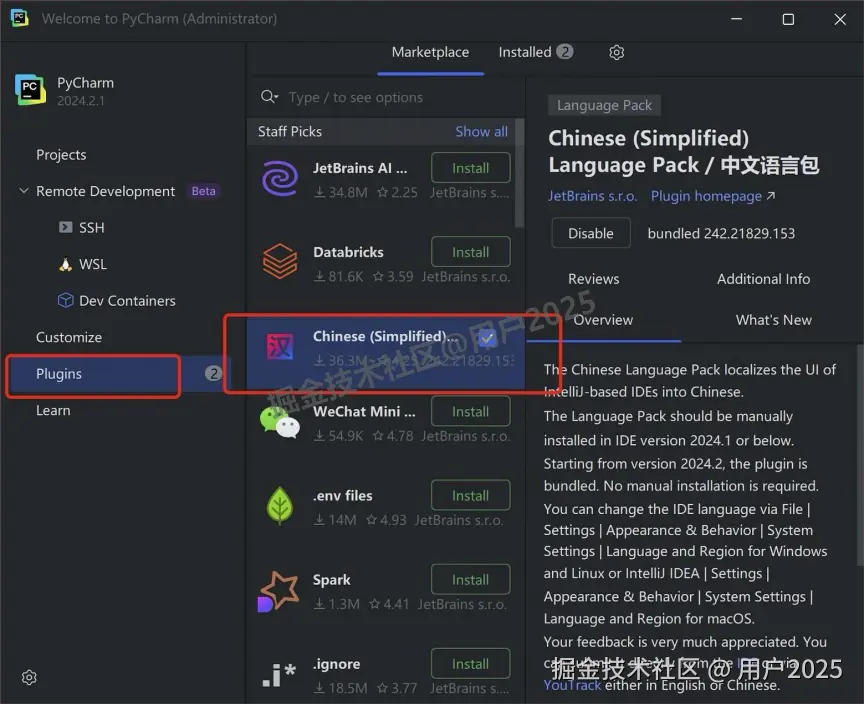Screen dimensions: 864x704
Task: Open the Learn section
Action: click(x=53, y=410)
